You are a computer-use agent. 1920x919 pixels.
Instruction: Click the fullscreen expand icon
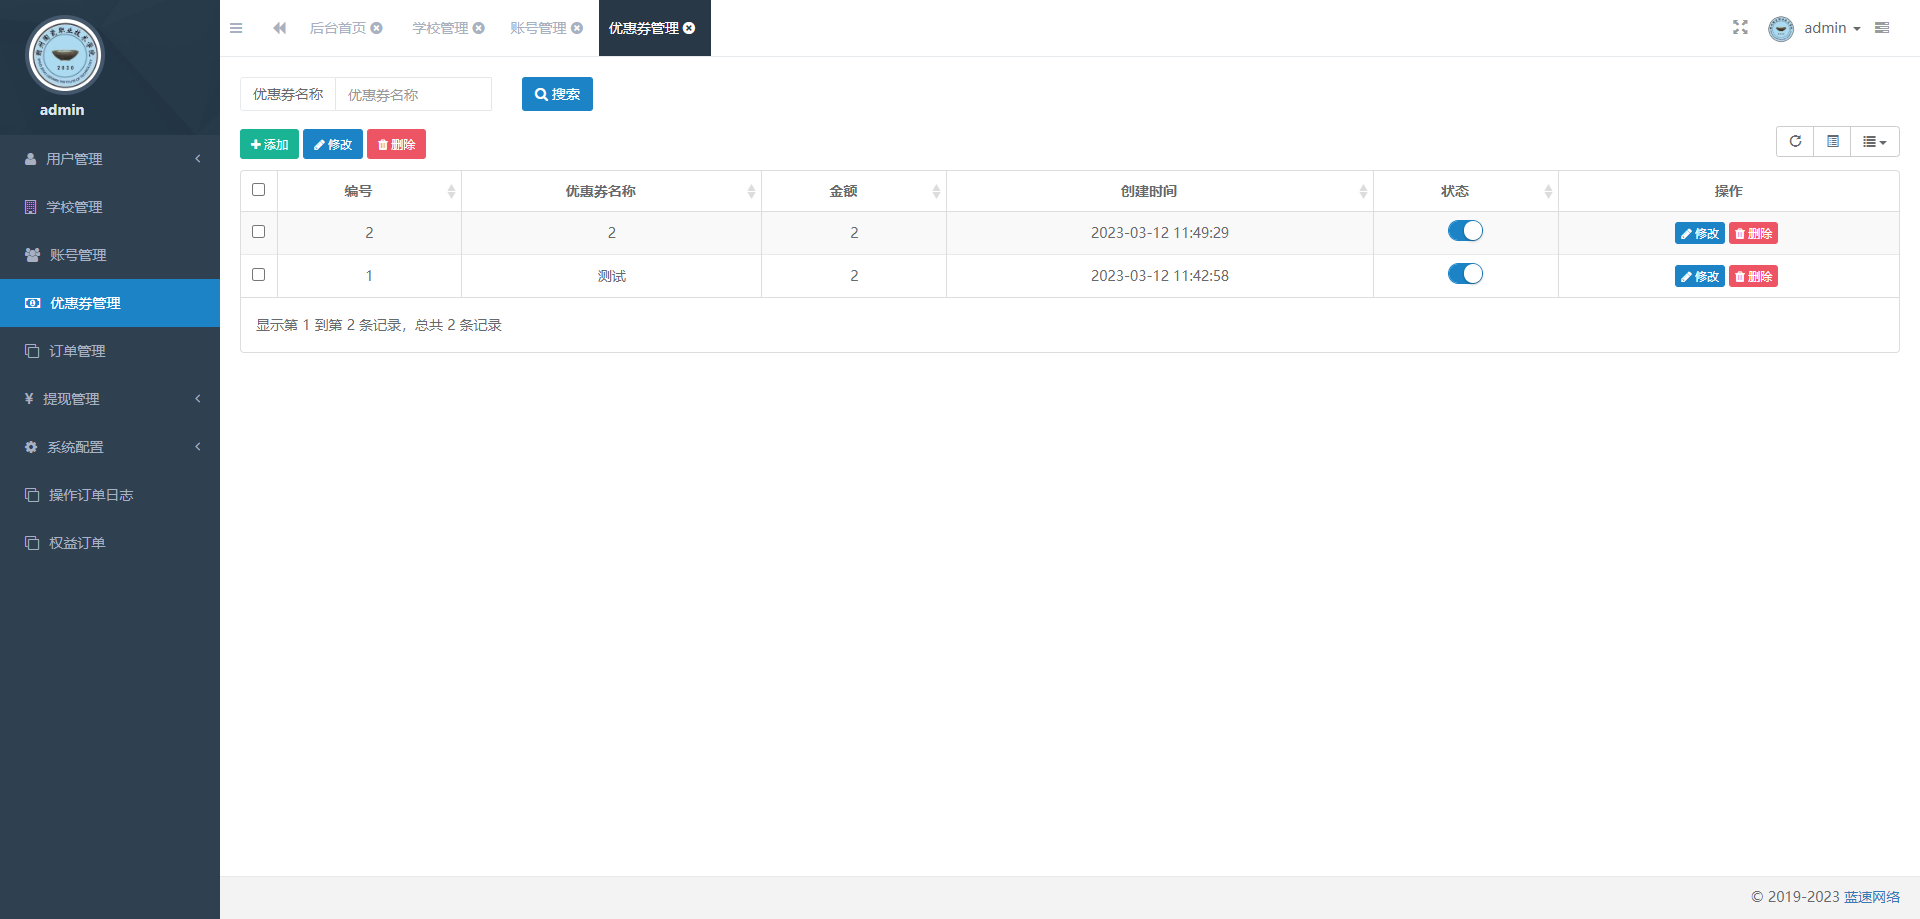(1740, 28)
